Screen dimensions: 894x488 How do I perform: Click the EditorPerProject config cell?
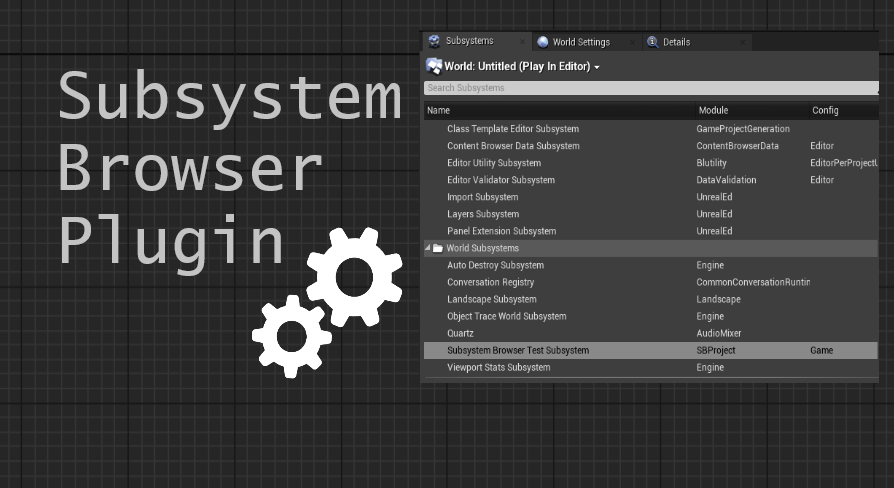click(844, 163)
